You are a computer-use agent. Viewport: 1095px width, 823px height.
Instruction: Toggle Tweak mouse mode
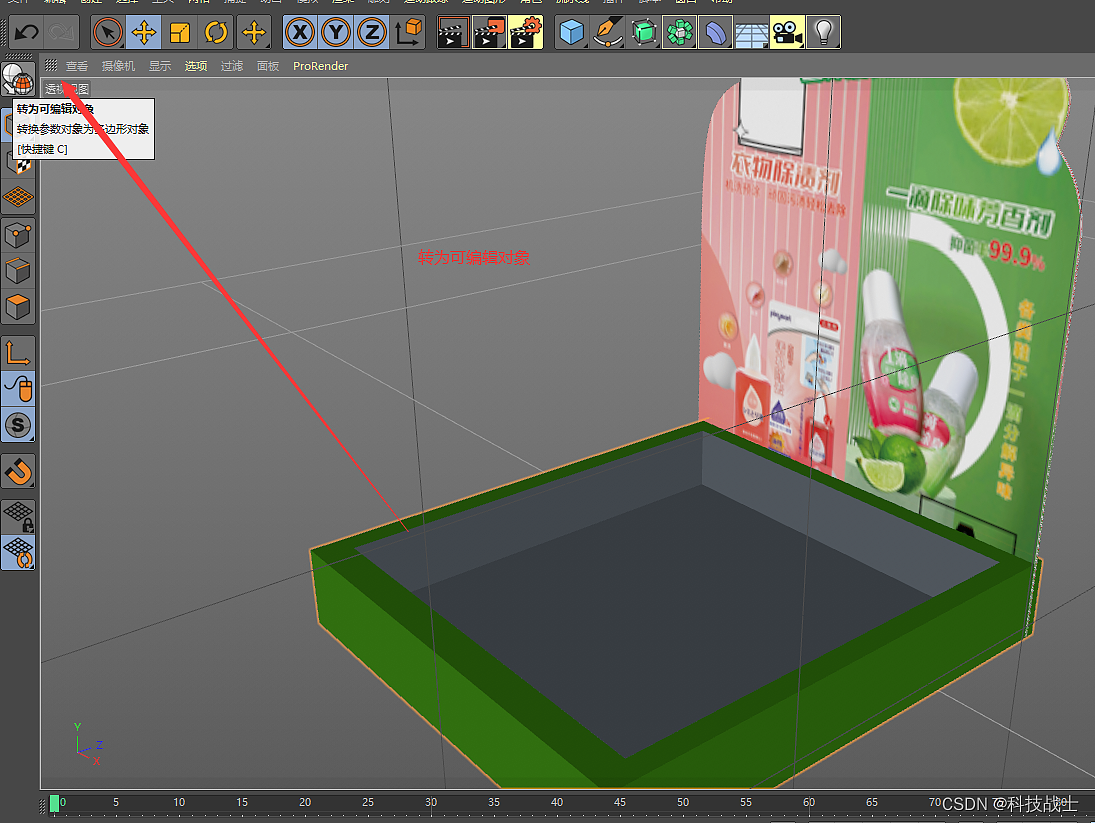point(18,389)
